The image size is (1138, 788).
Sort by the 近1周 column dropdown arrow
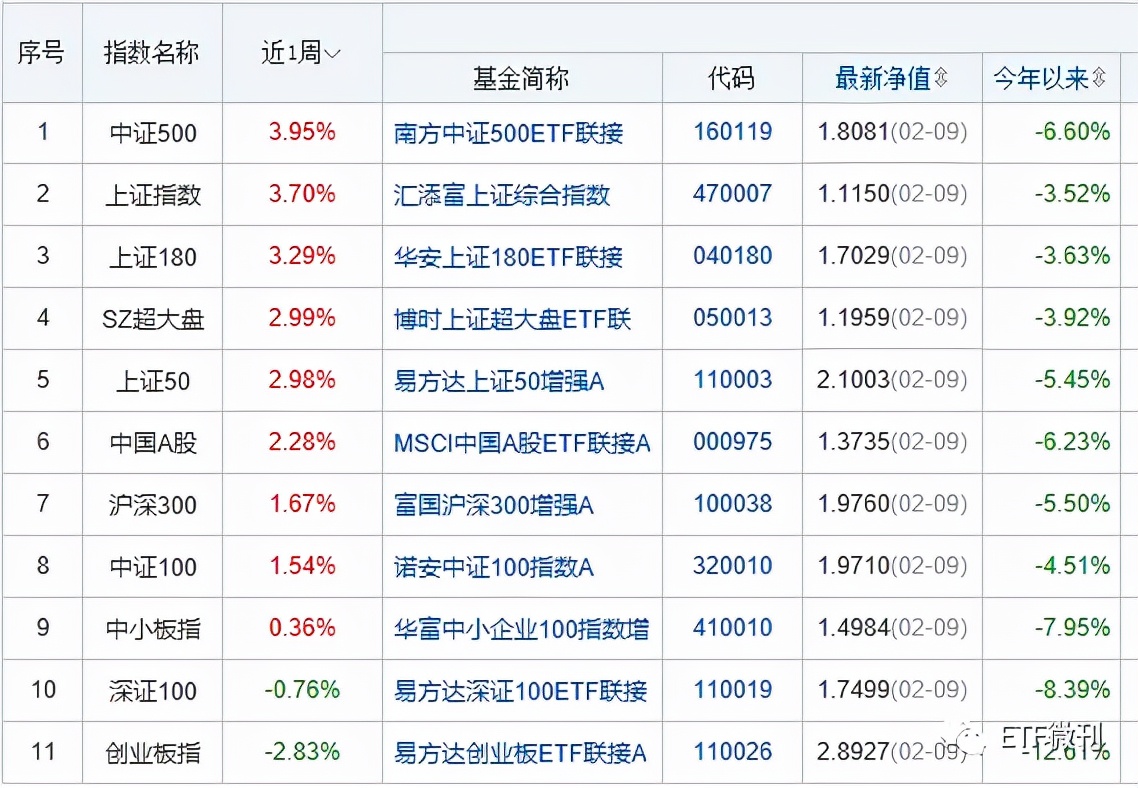(332, 54)
